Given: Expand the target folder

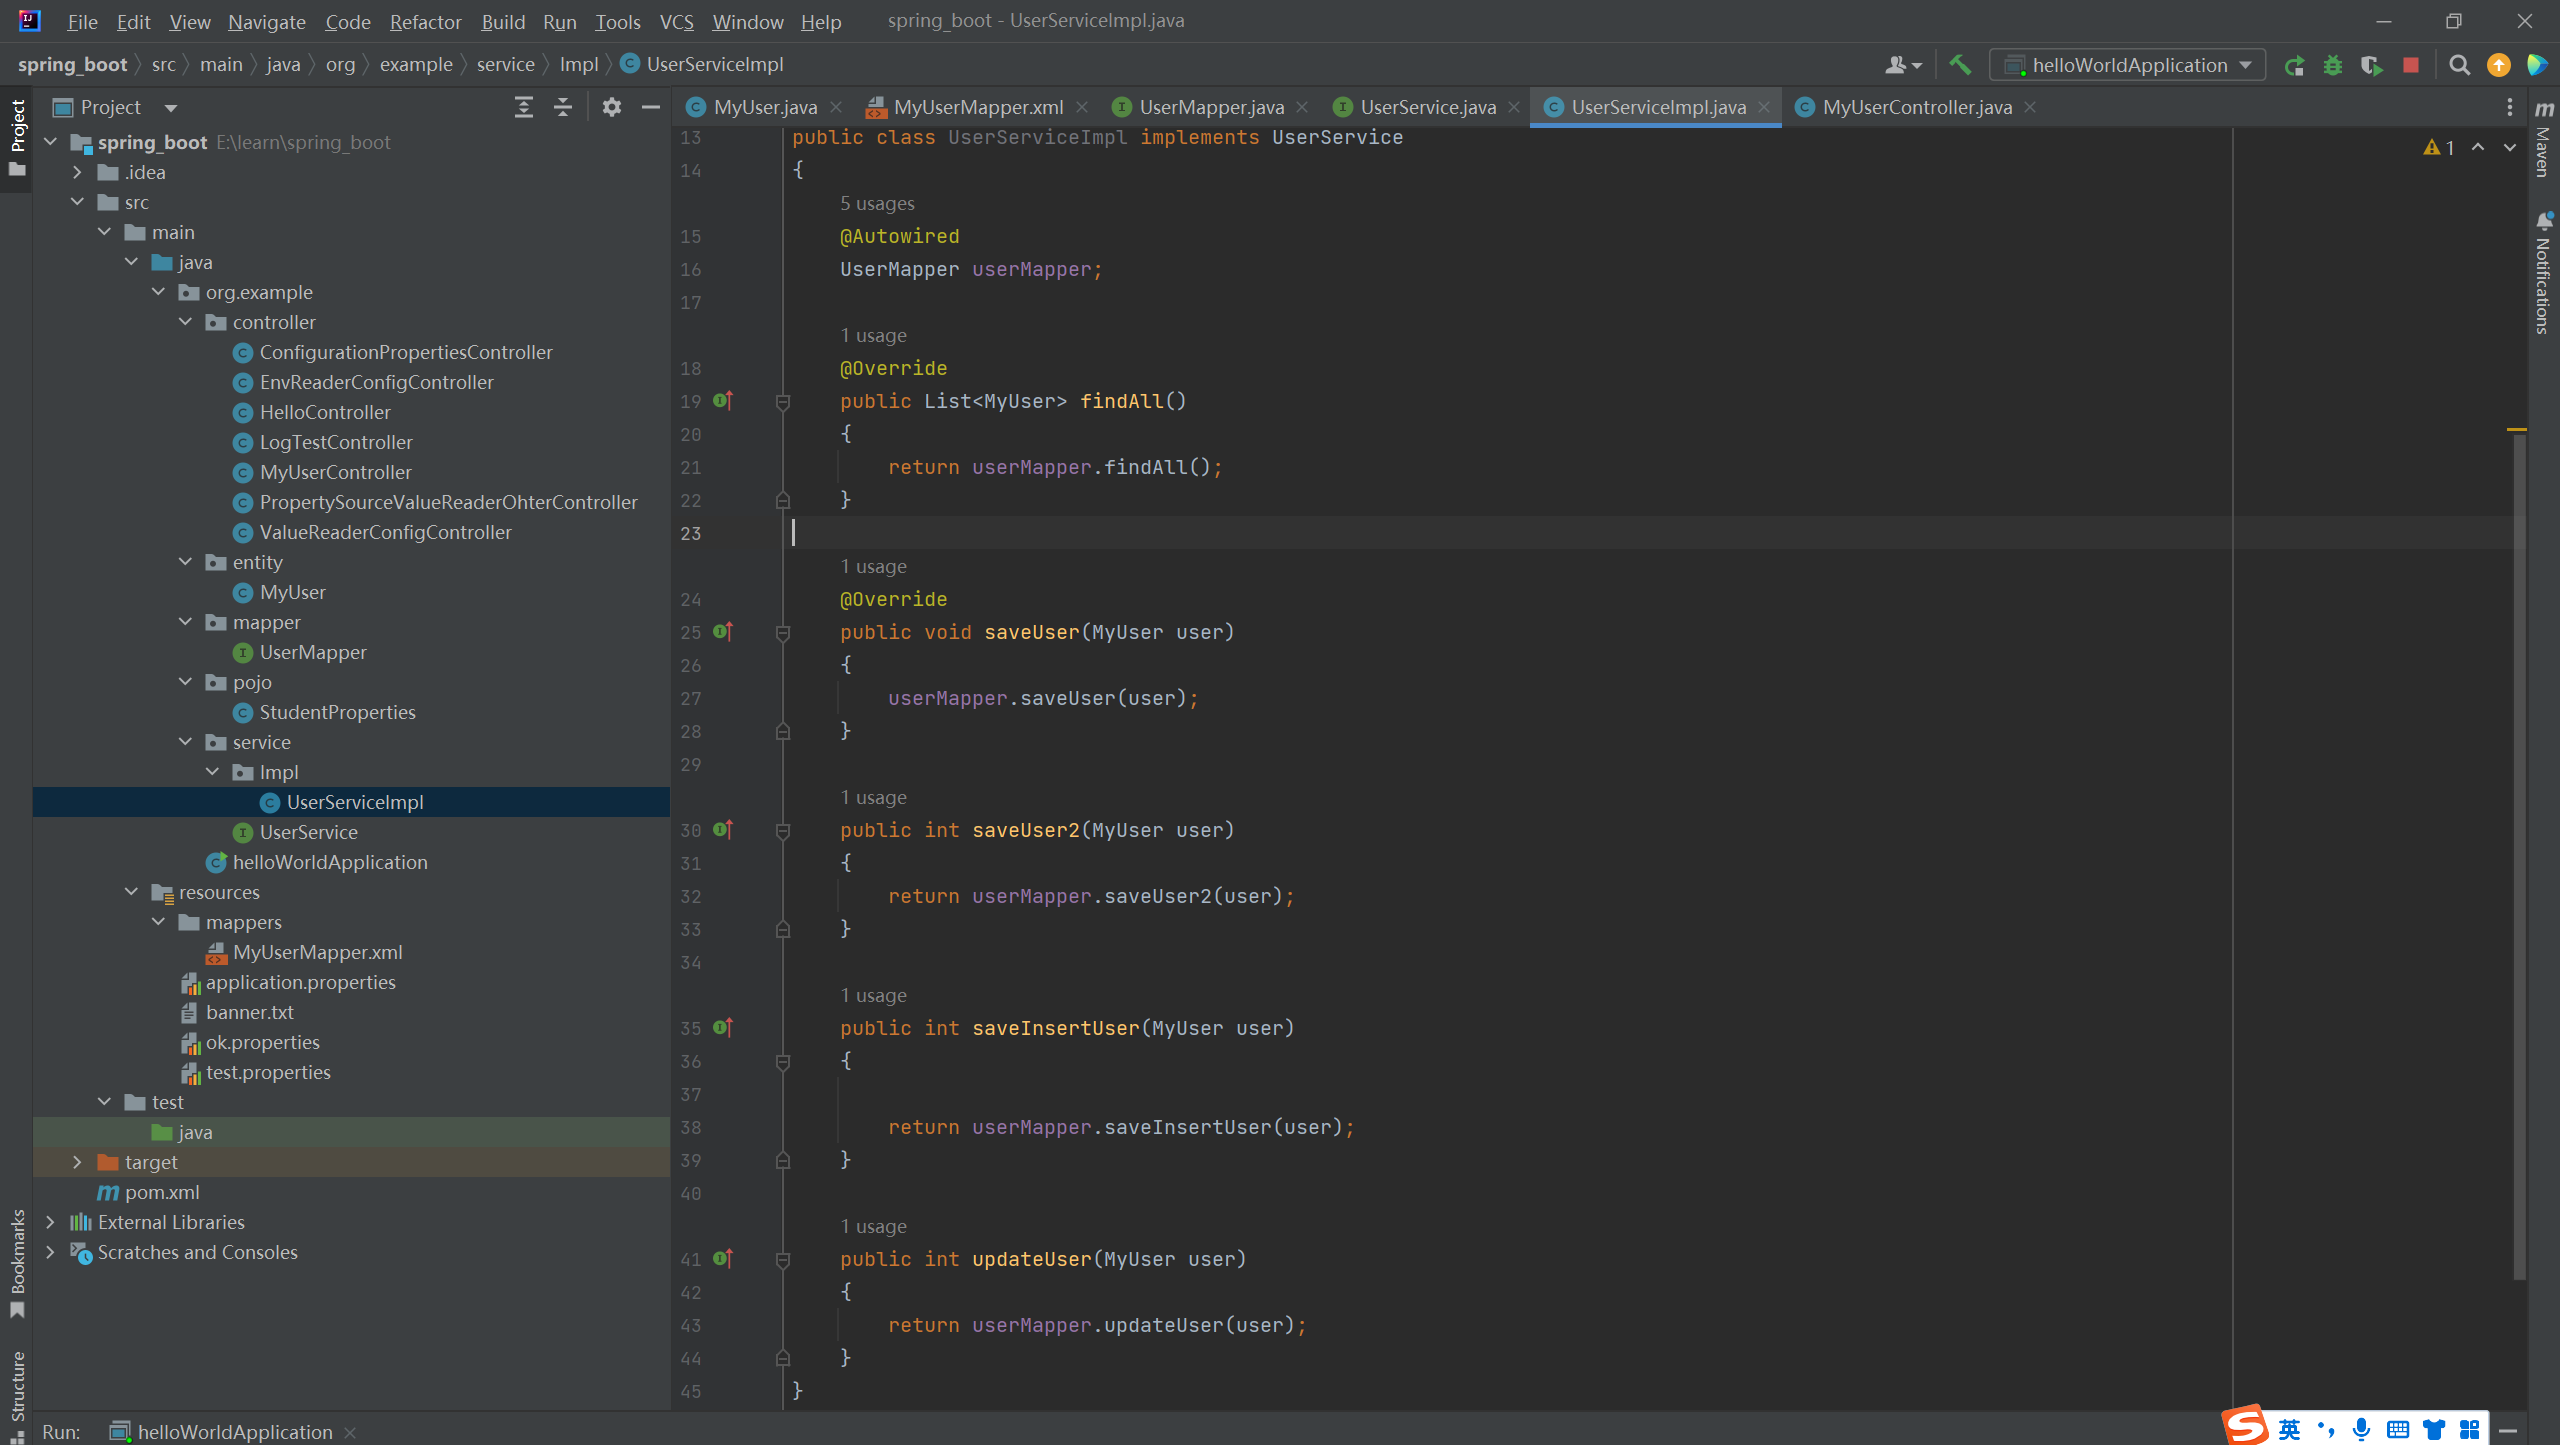Looking at the screenshot, I should pos(77,1162).
